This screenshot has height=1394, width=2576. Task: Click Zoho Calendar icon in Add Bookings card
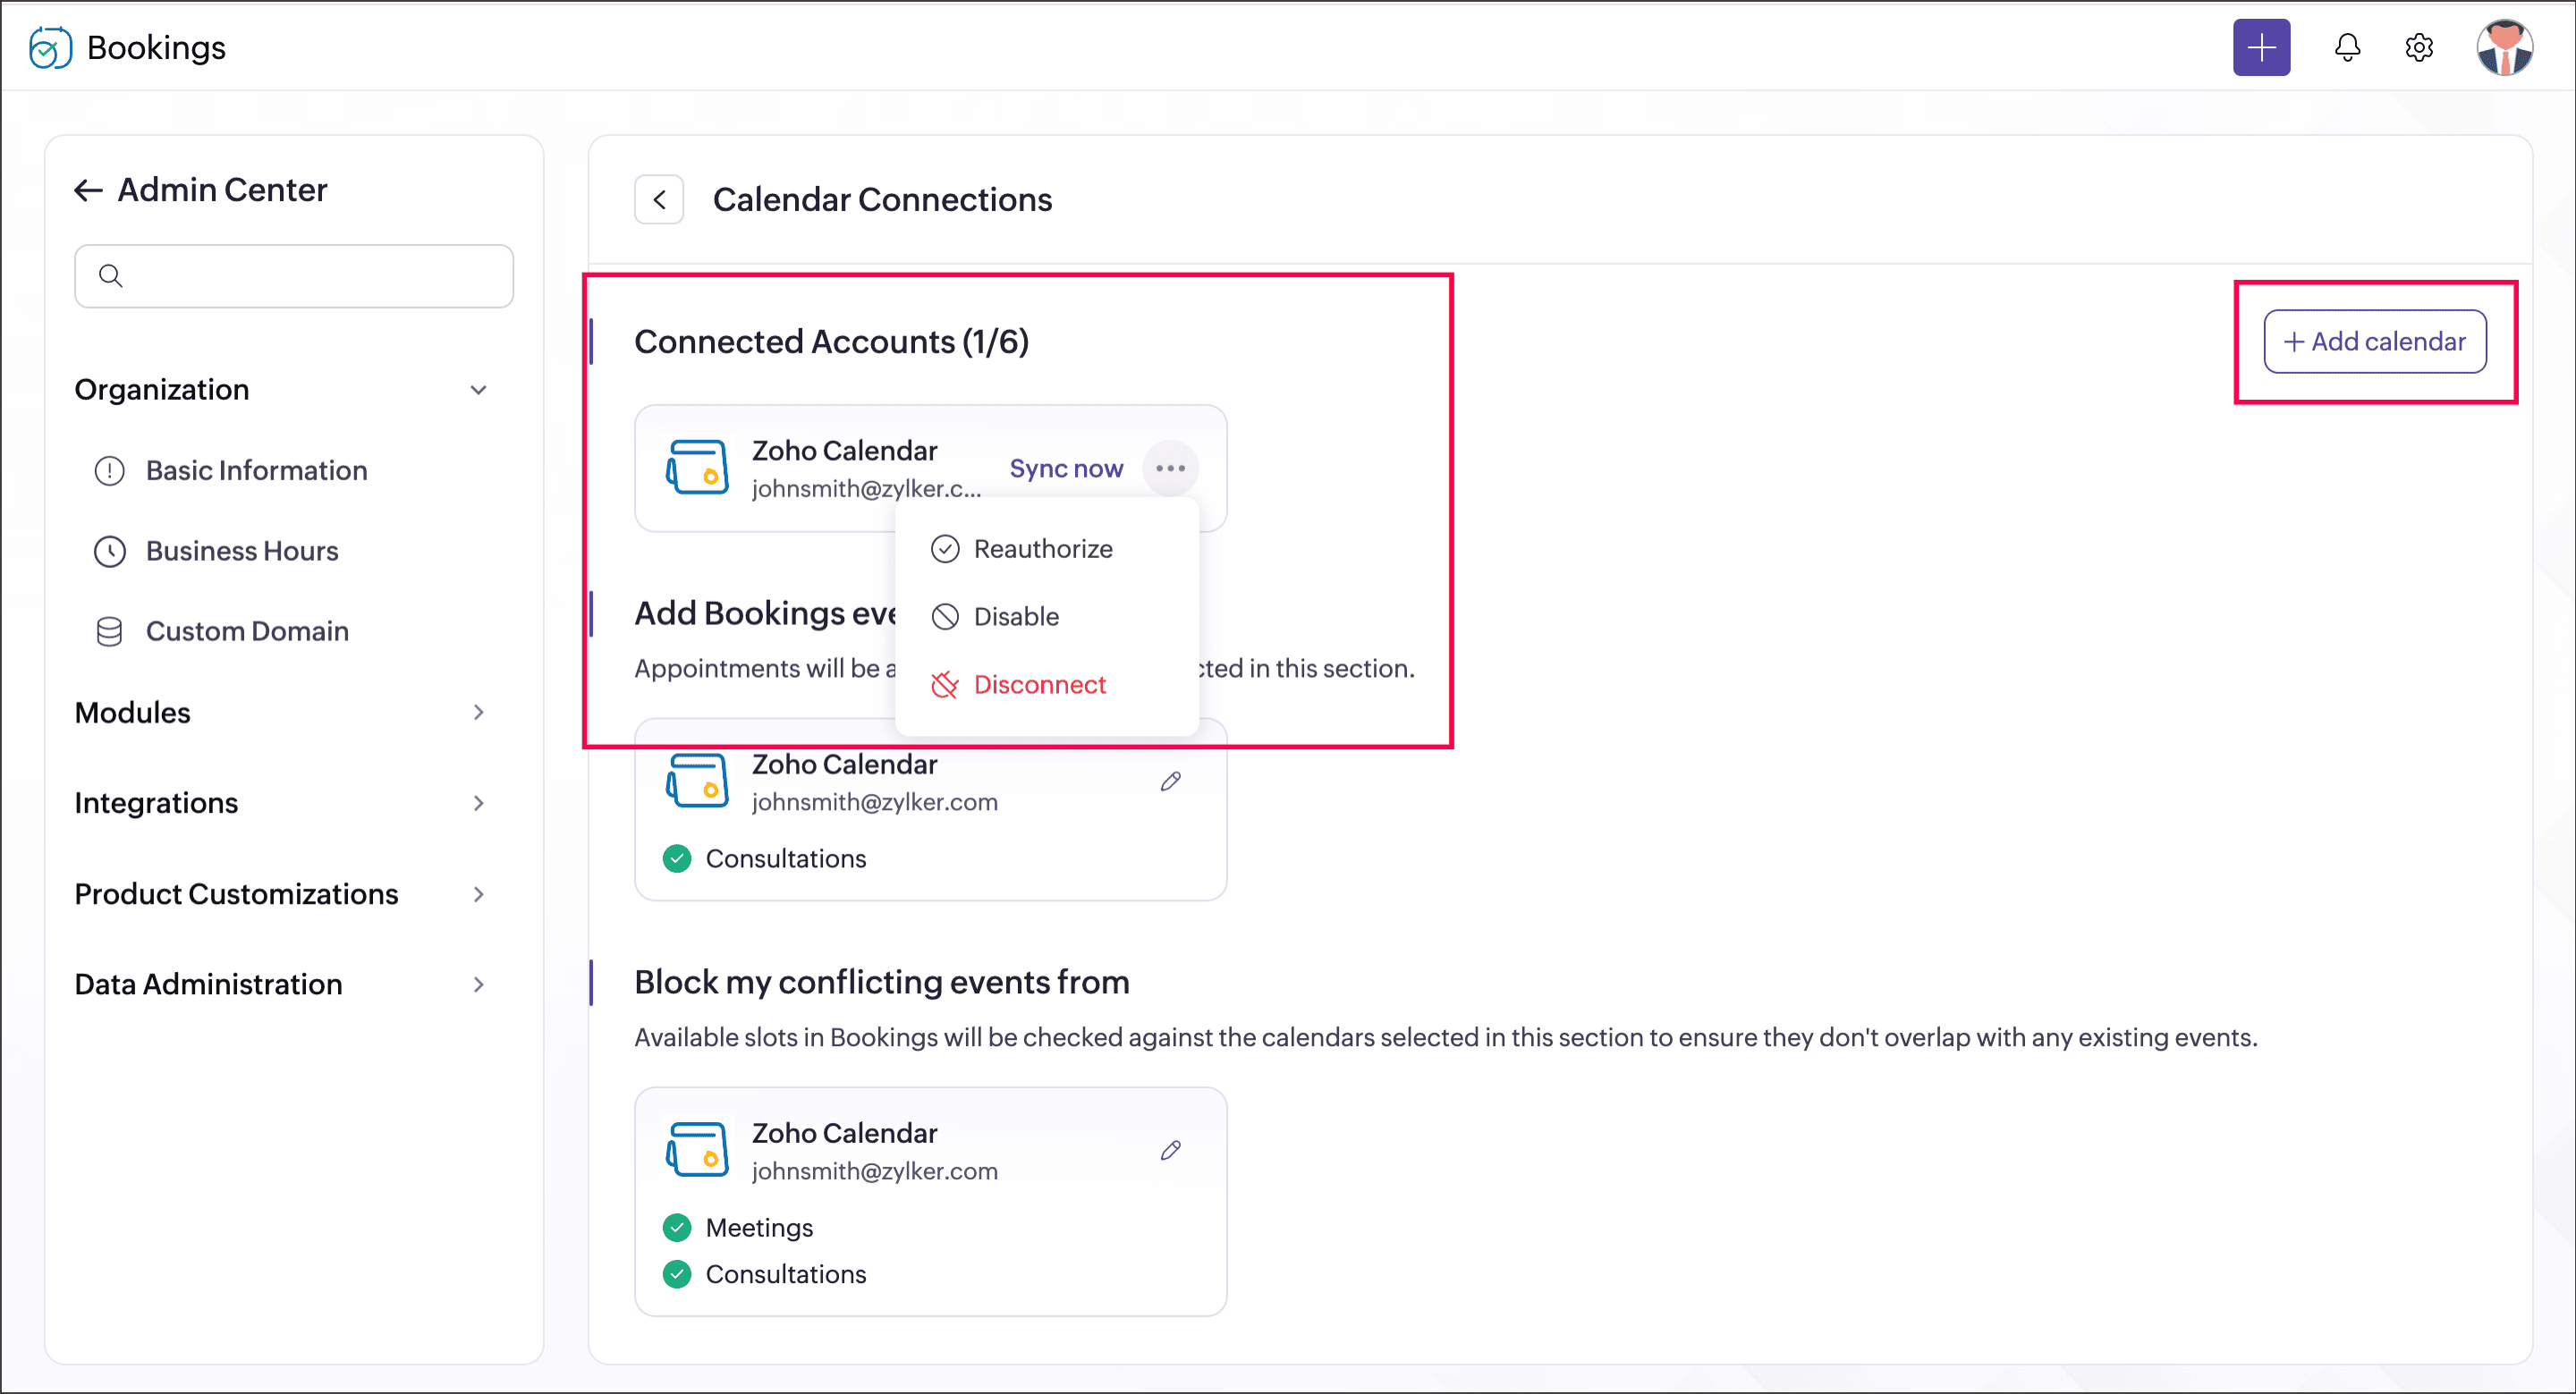click(697, 781)
